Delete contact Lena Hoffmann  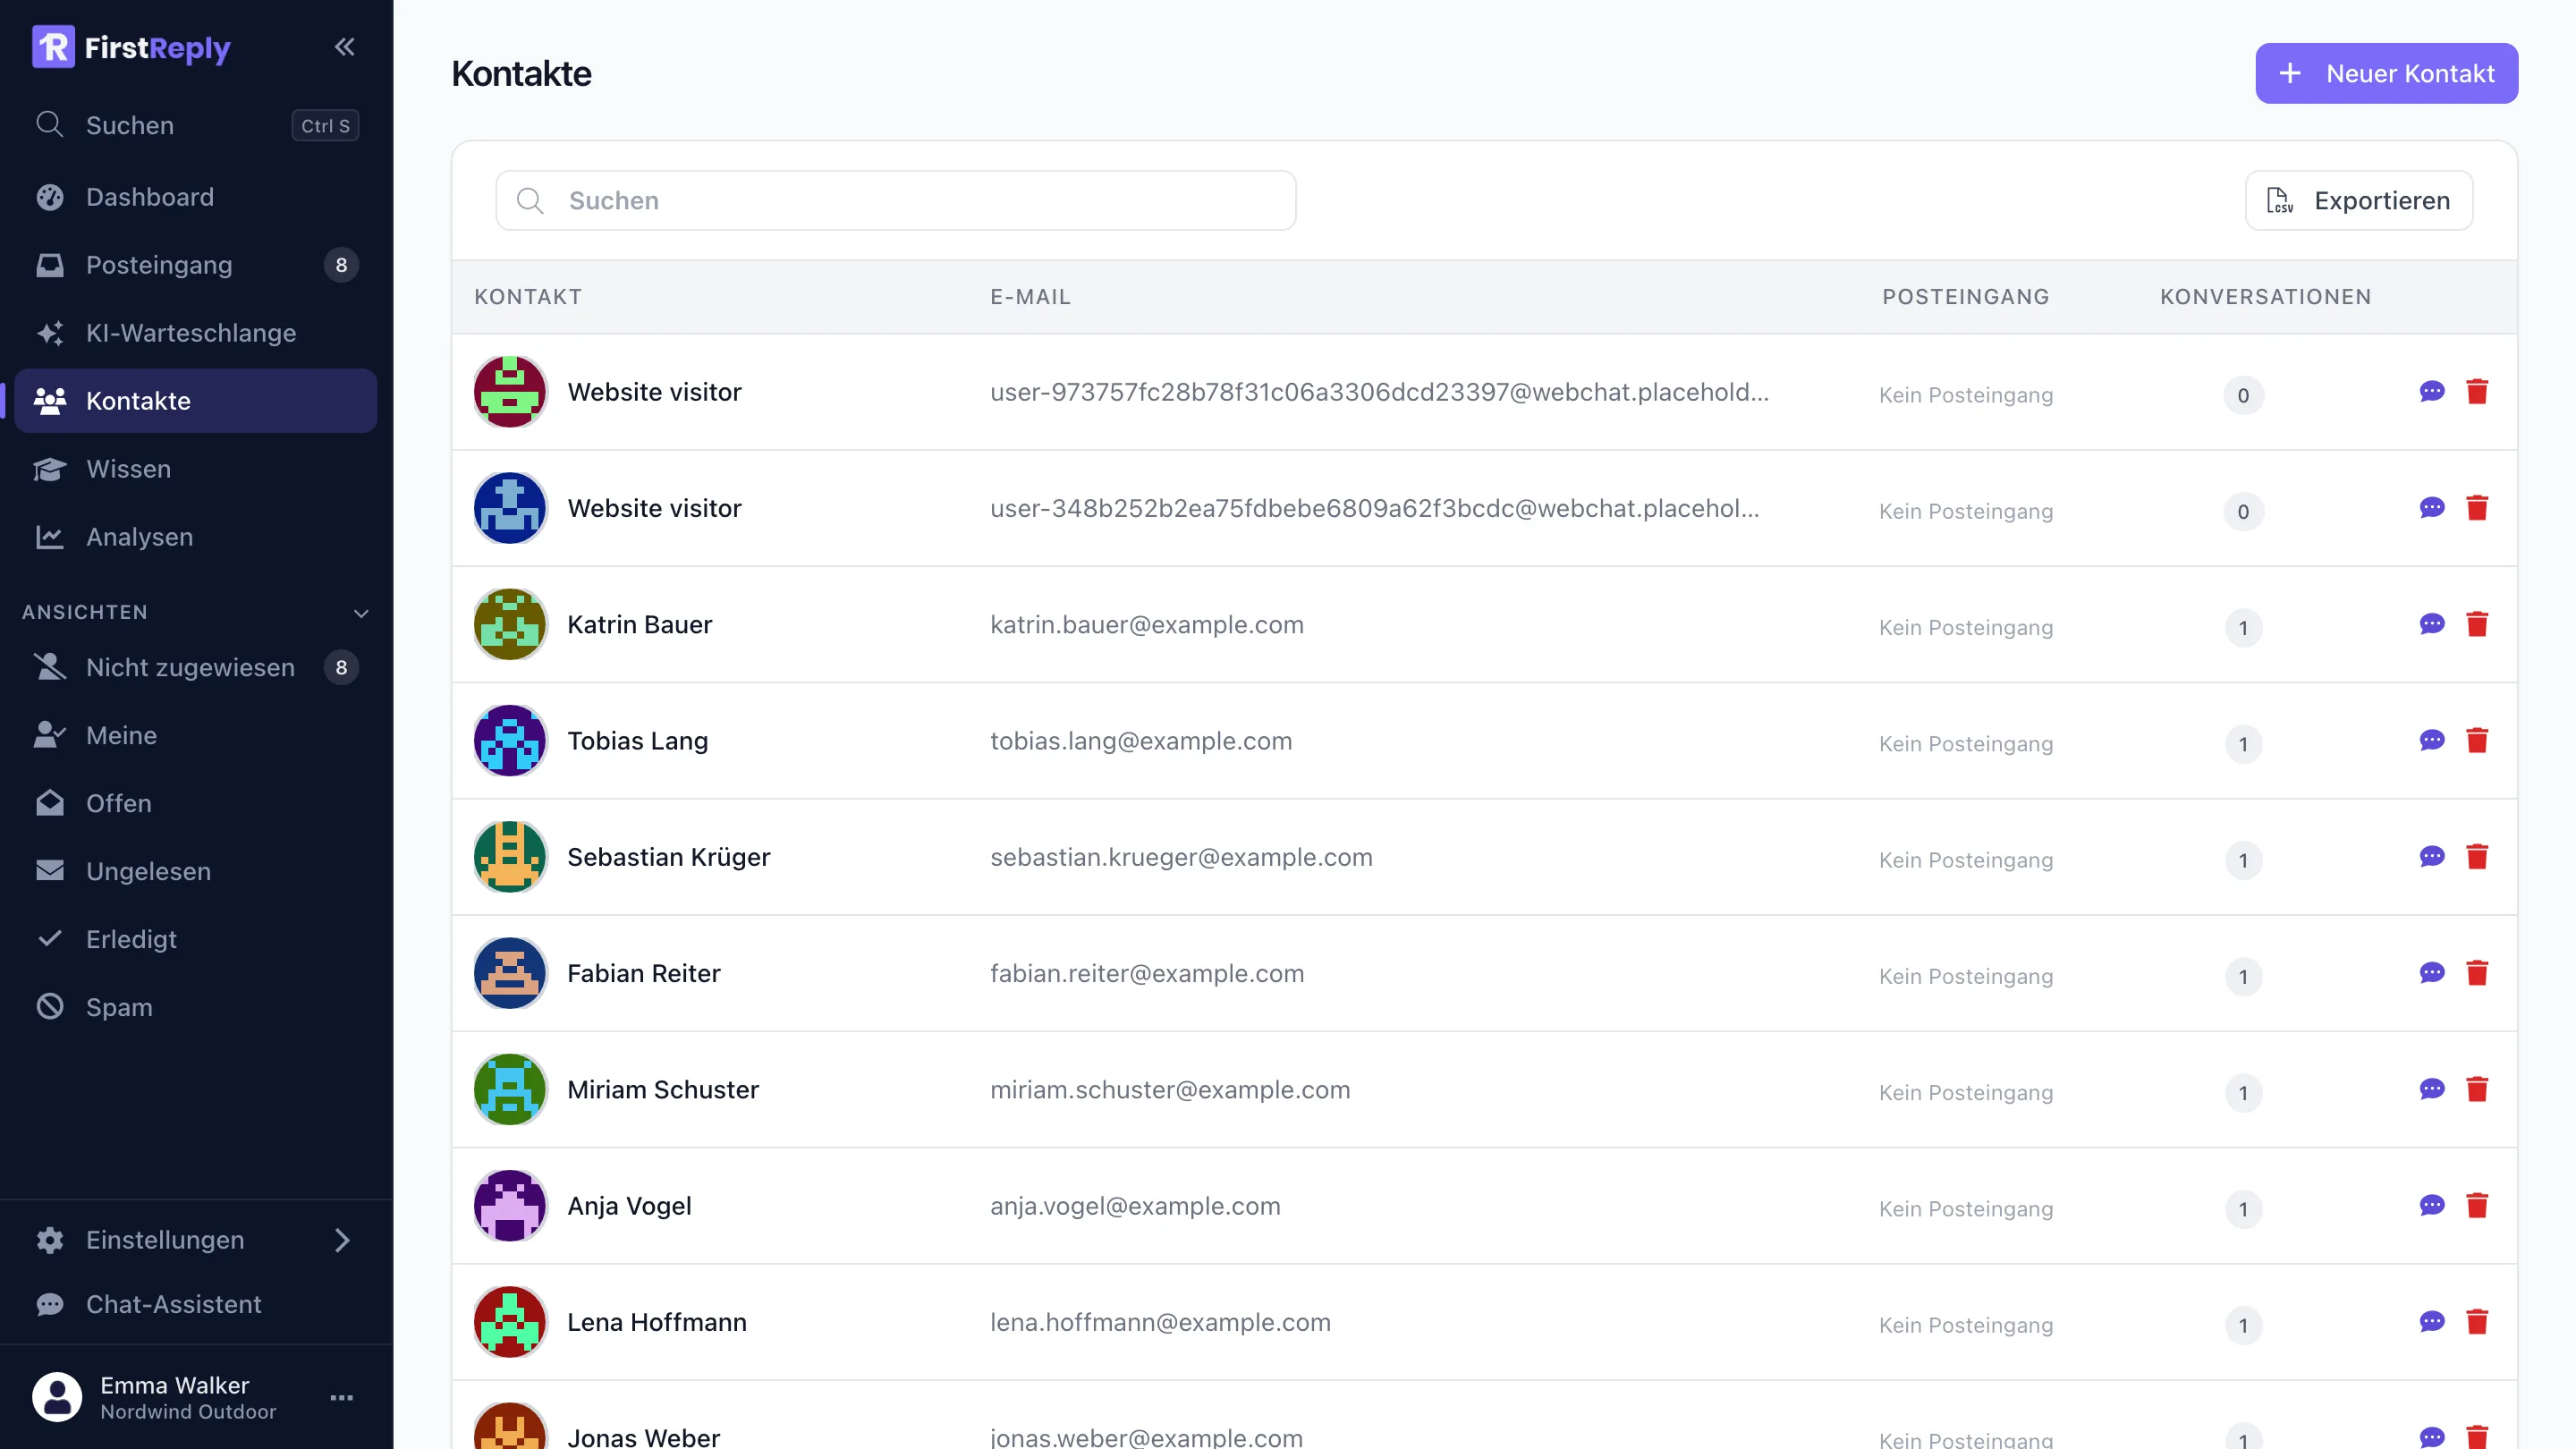coord(2477,1321)
